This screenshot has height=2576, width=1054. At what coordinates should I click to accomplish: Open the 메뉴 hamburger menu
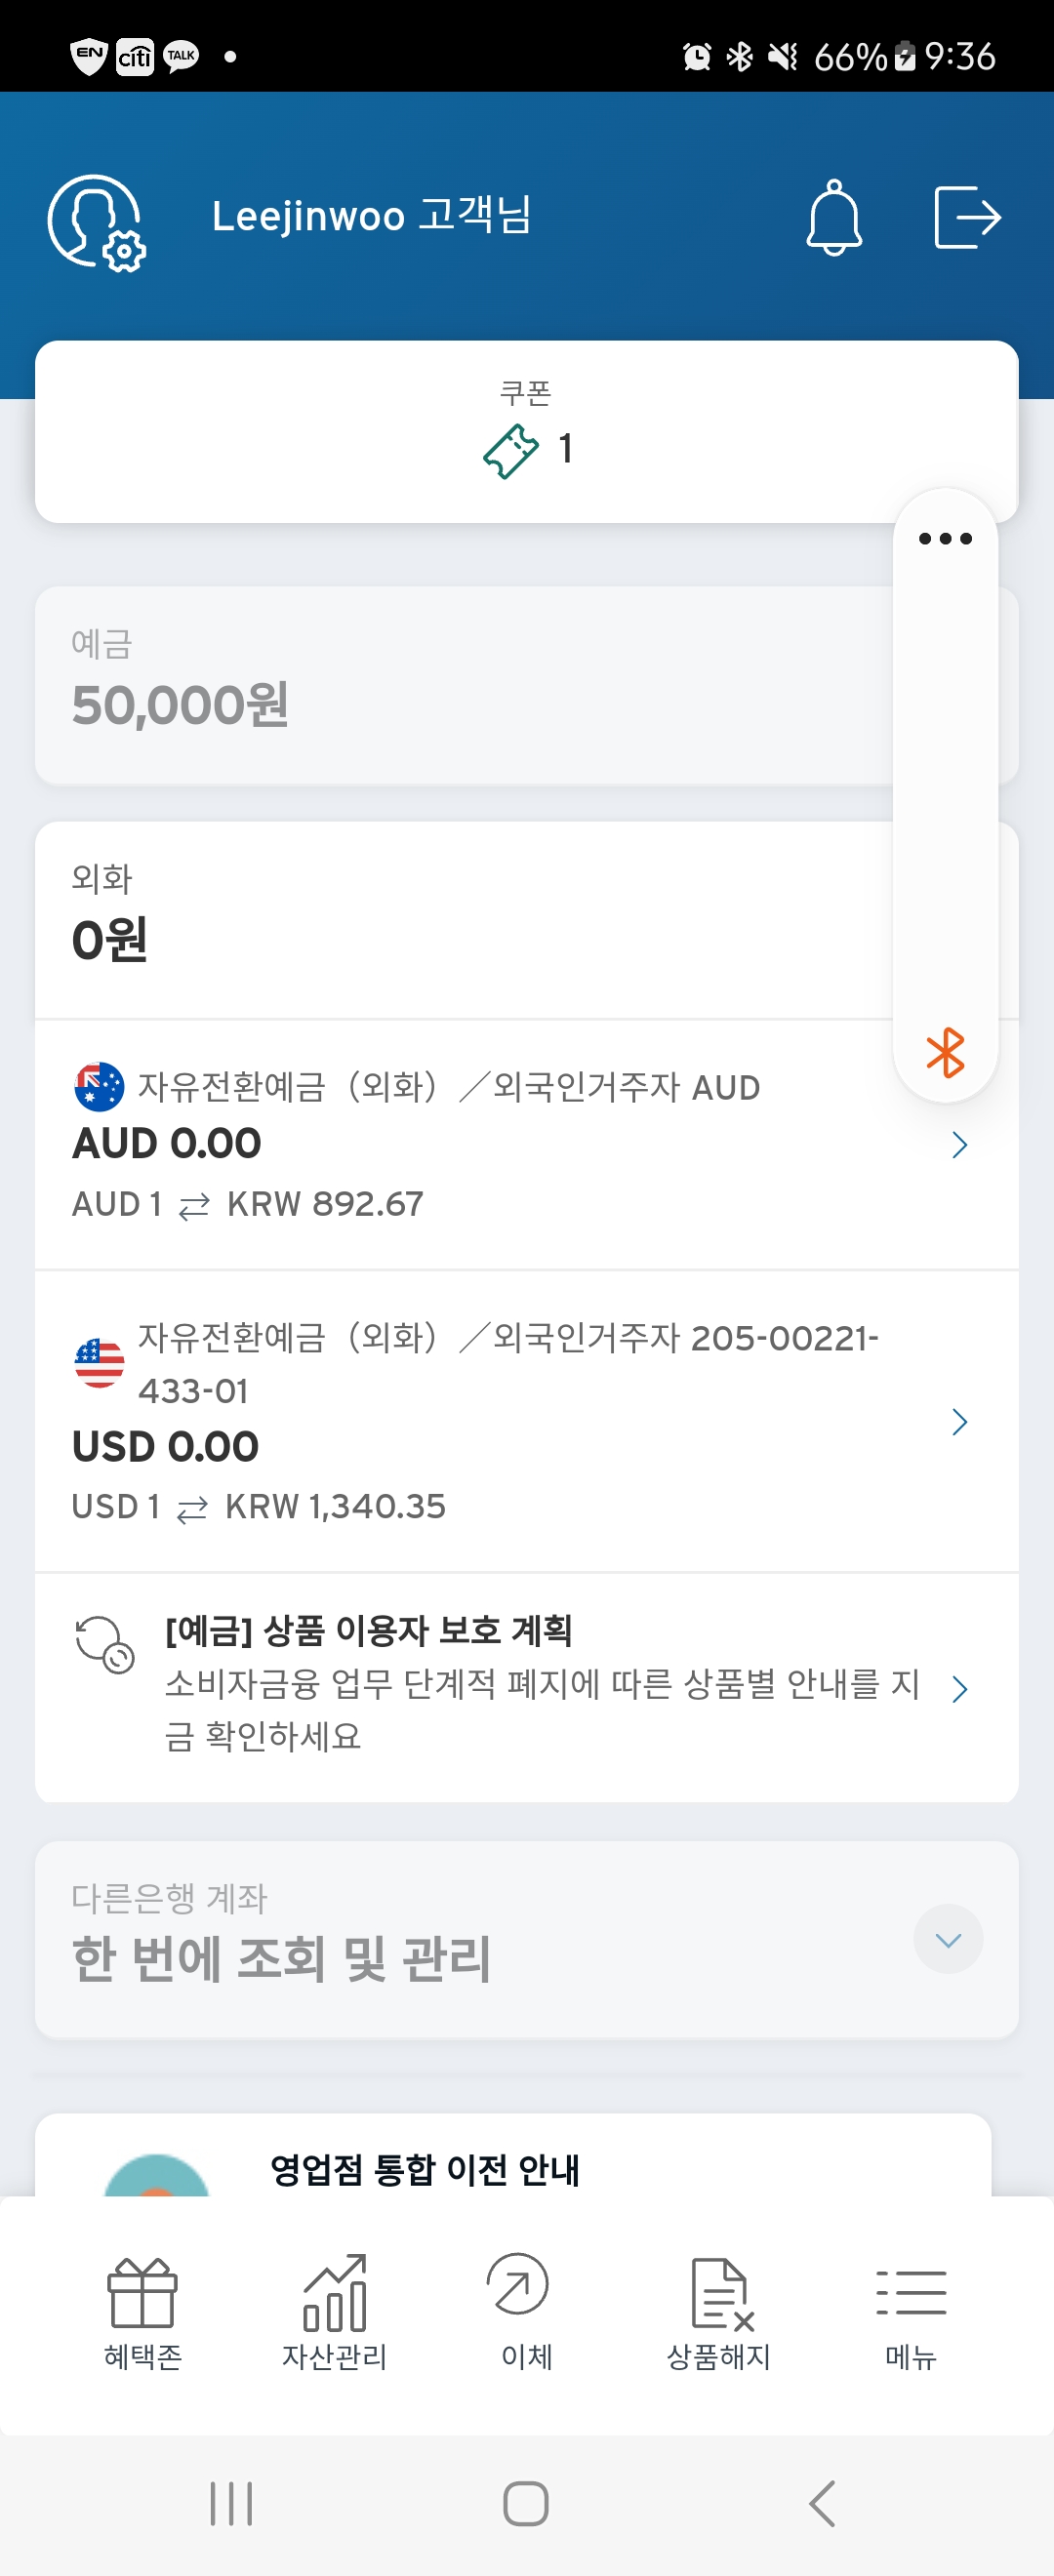click(910, 2312)
